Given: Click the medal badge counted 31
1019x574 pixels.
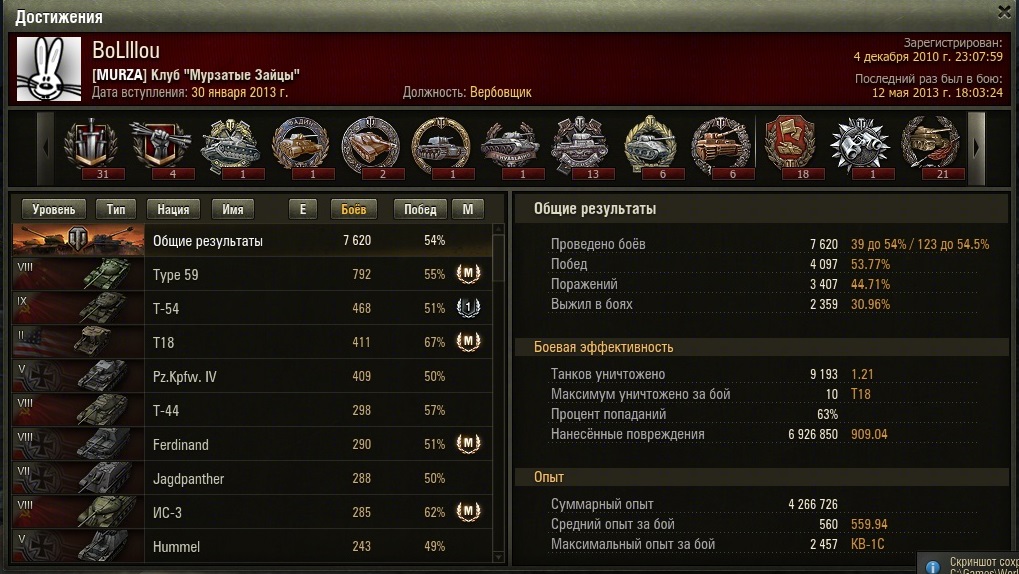Looking at the screenshot, I should [x=91, y=148].
